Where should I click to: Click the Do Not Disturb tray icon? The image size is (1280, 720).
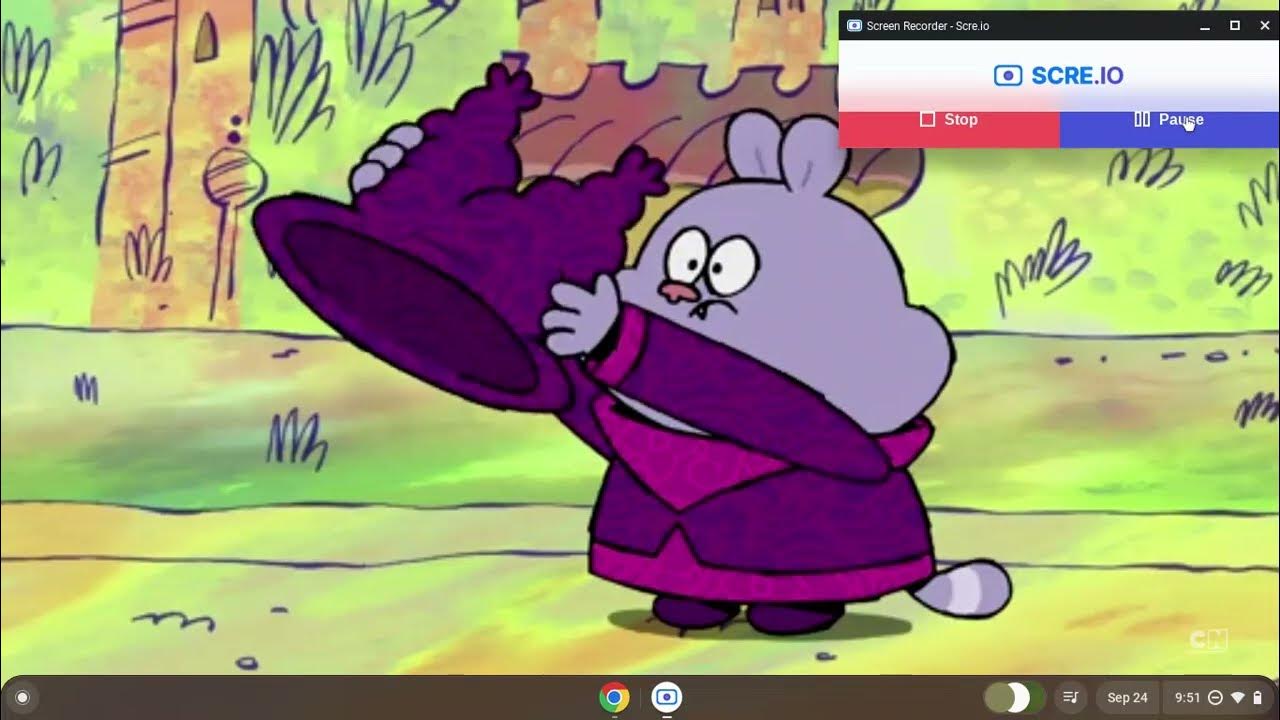point(1215,697)
